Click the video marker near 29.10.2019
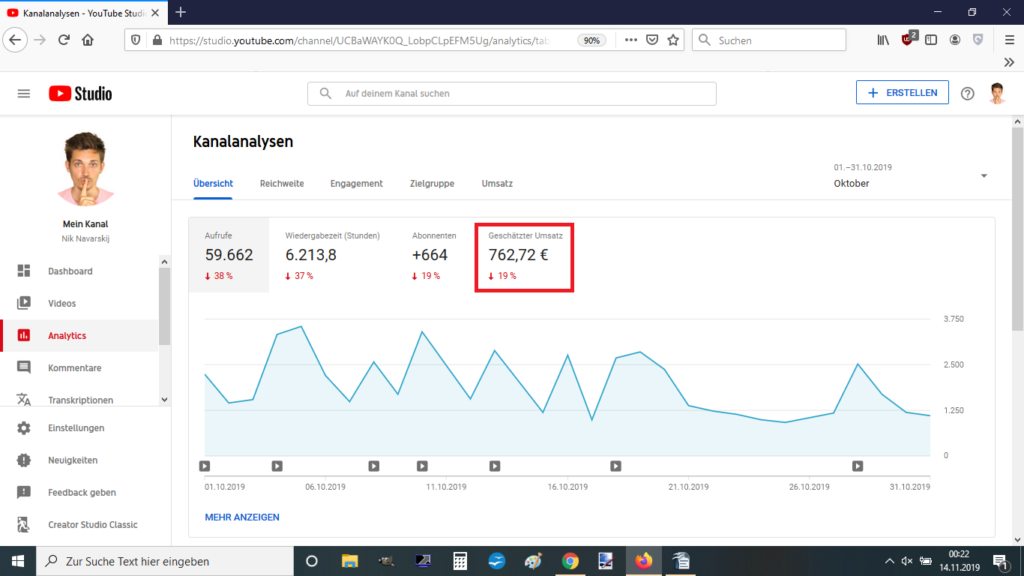 pos(857,466)
